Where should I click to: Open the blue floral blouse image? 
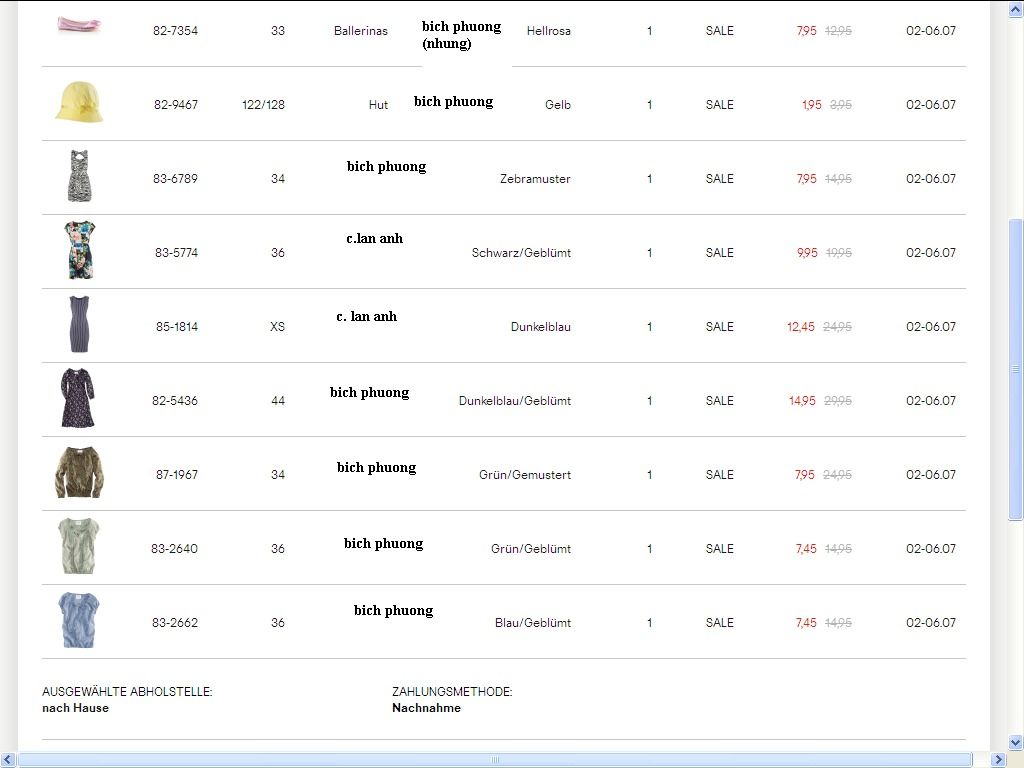[78, 621]
